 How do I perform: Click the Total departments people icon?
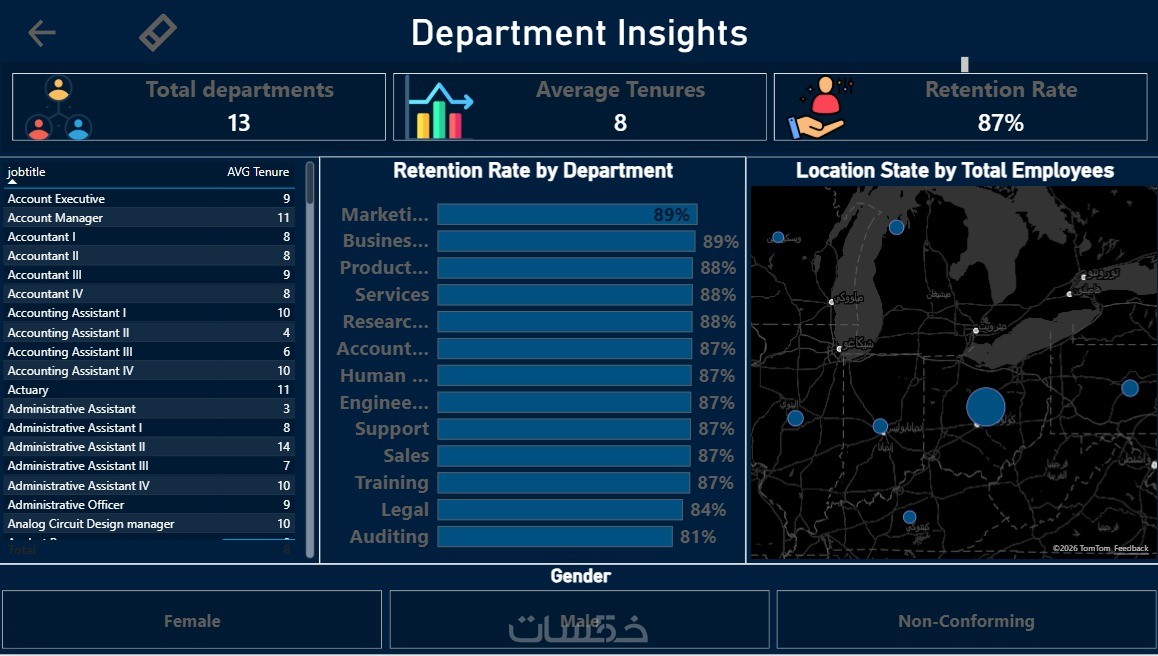58,108
